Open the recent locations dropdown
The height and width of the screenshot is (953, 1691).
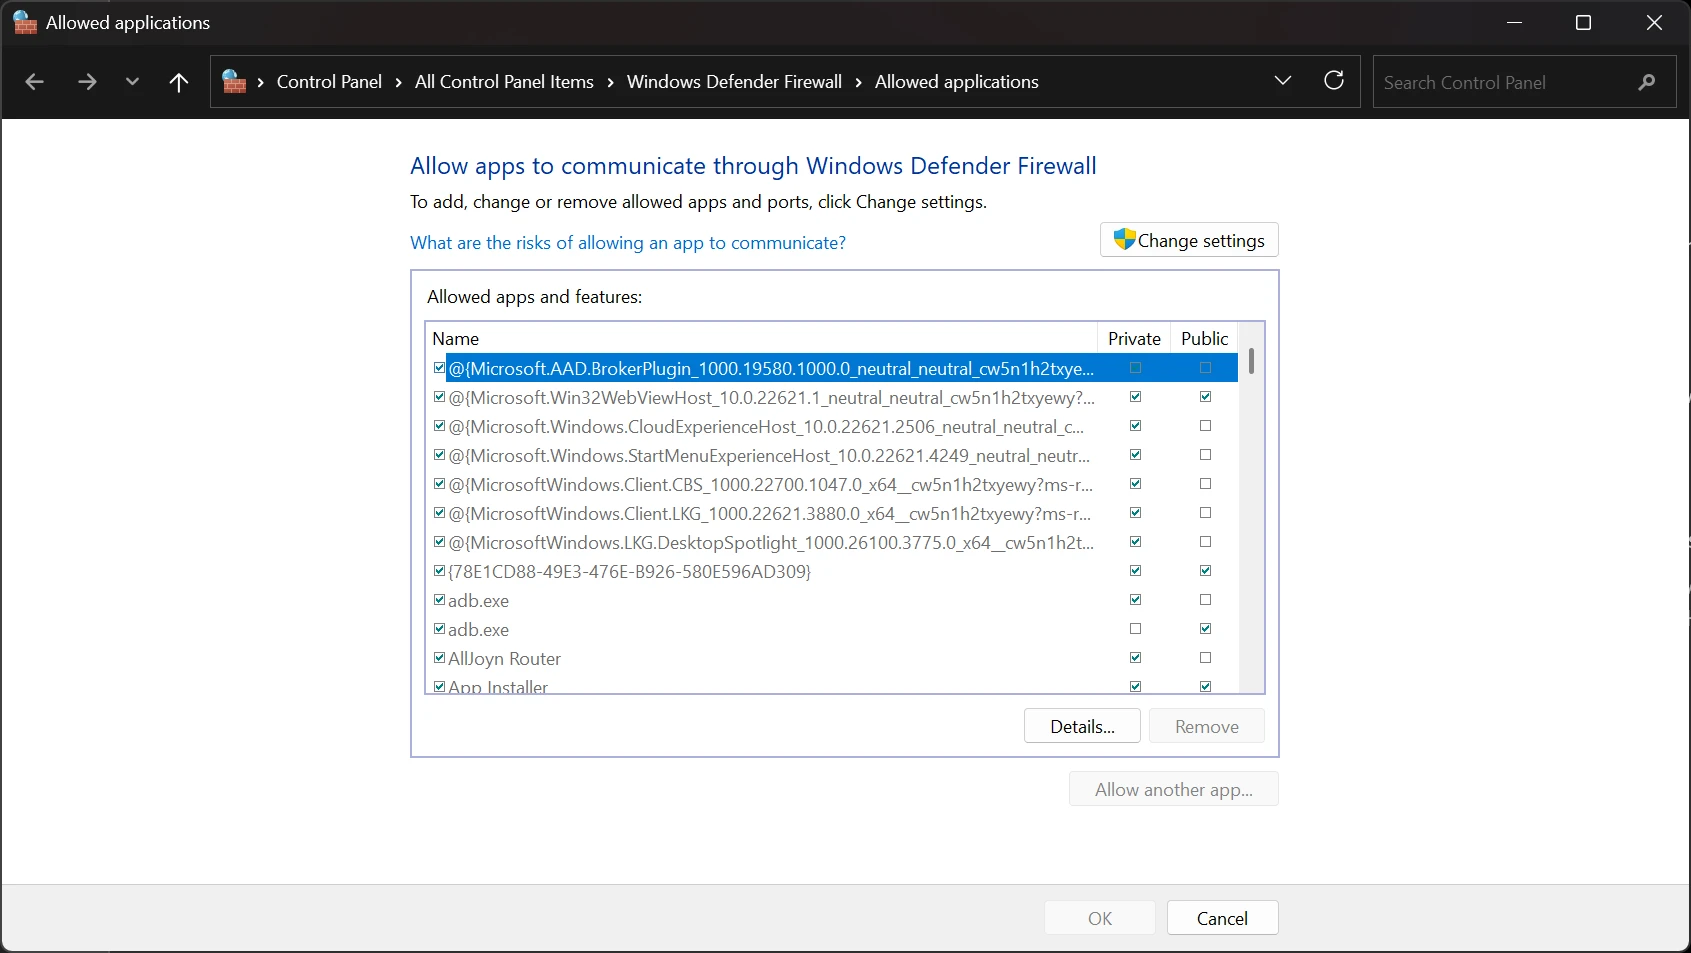pos(132,82)
